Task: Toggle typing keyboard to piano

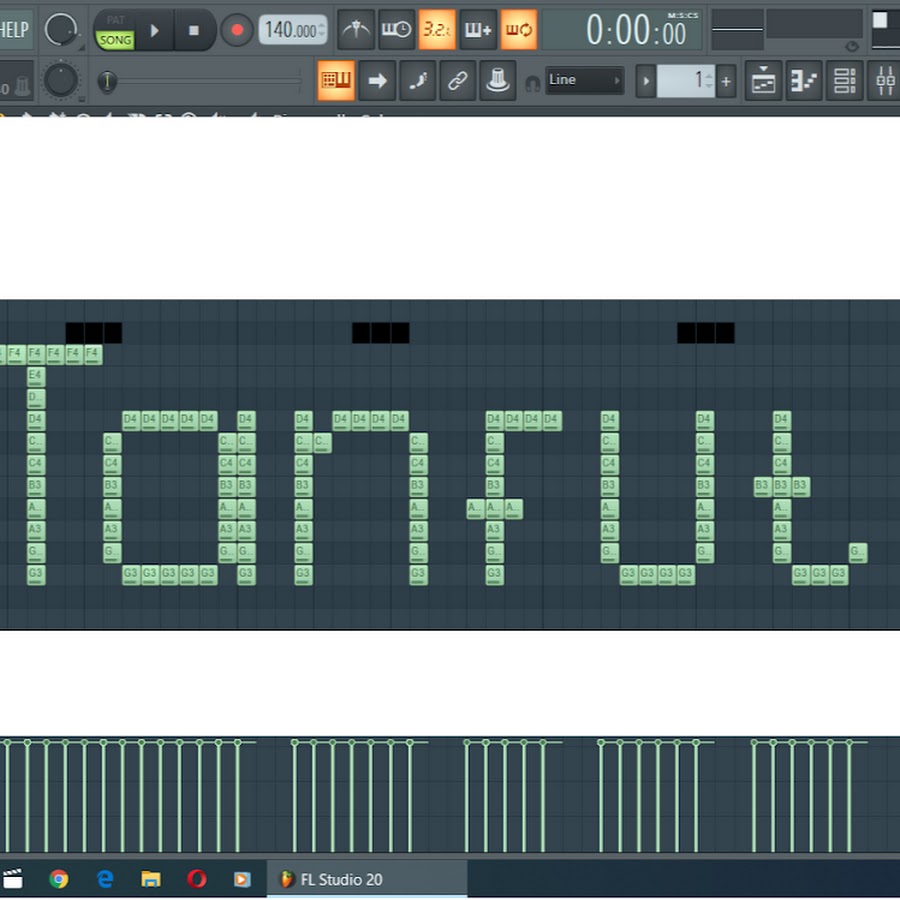Action: [x=336, y=81]
